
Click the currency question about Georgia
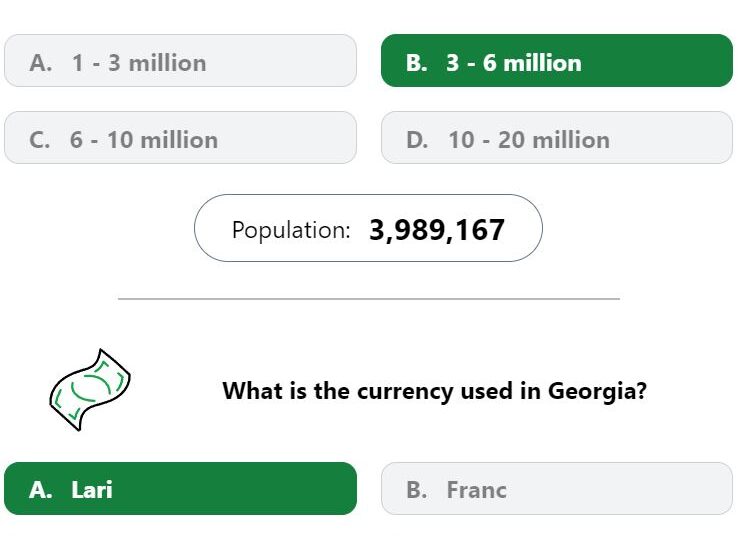coord(434,391)
